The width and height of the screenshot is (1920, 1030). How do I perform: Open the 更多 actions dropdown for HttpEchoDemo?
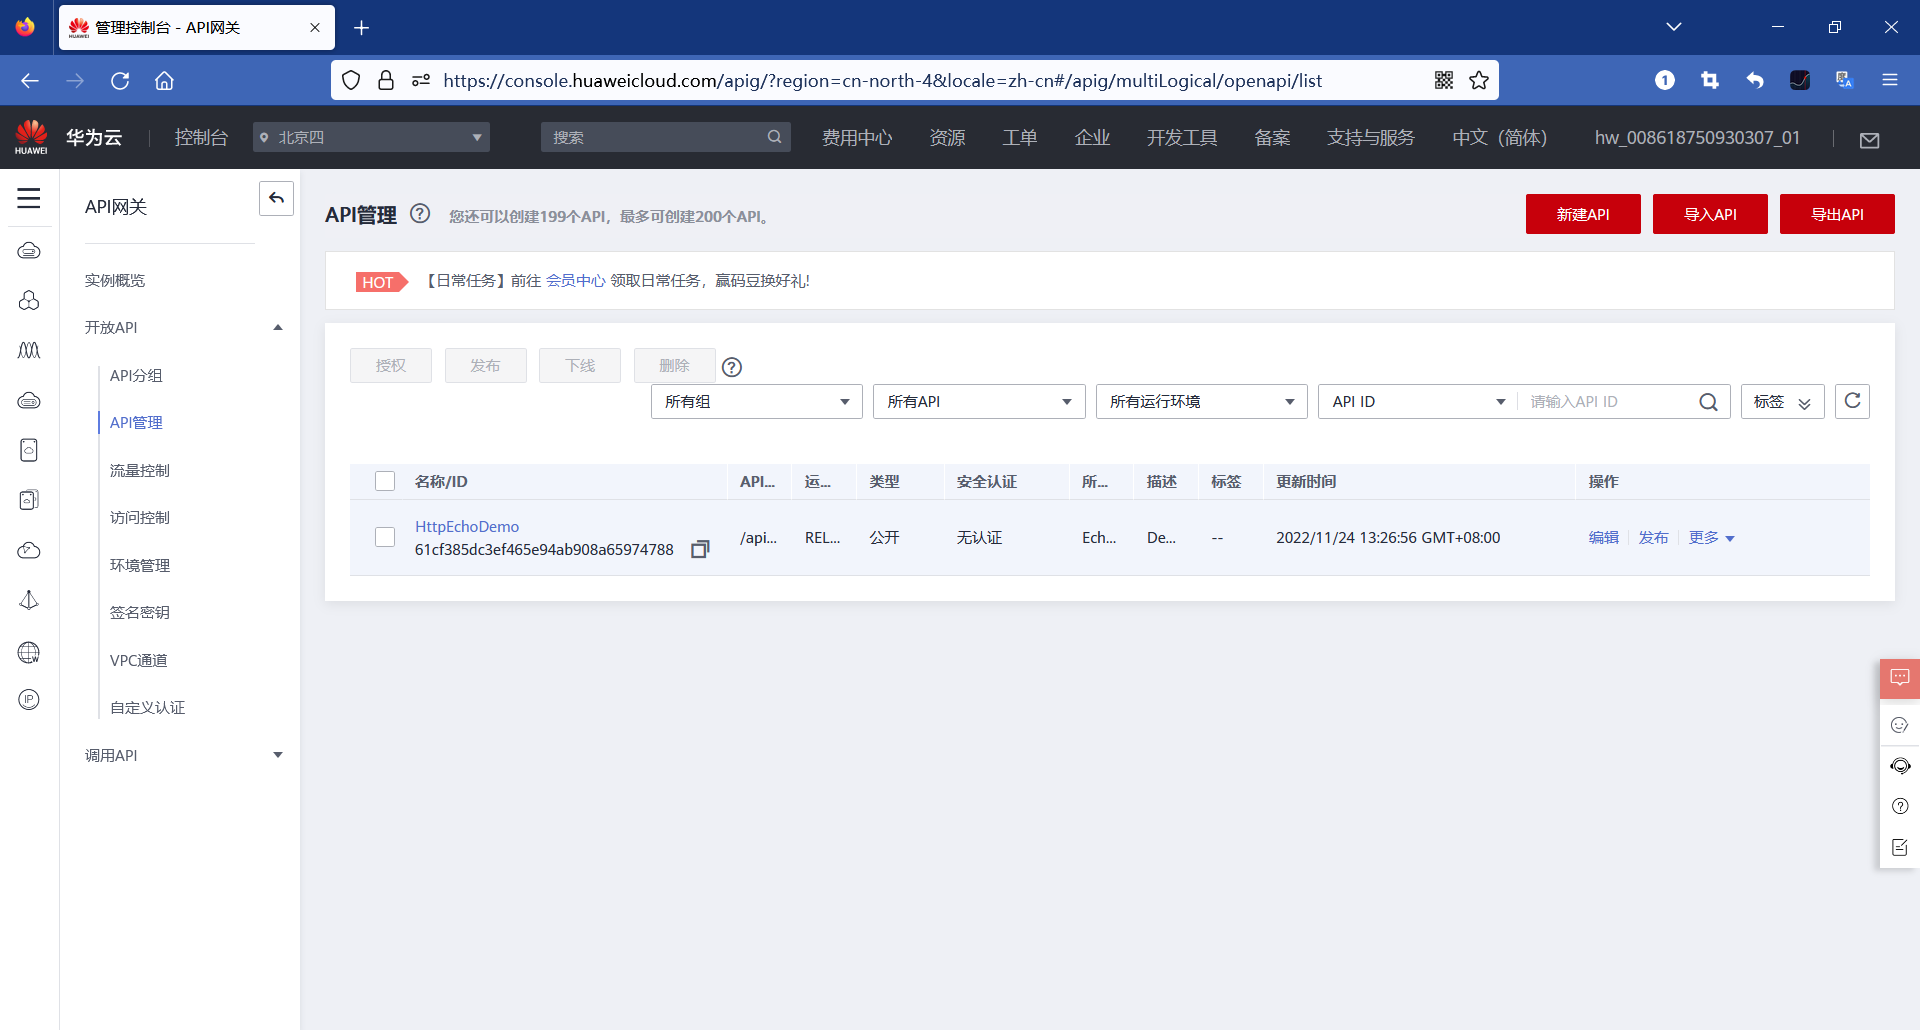(1711, 538)
